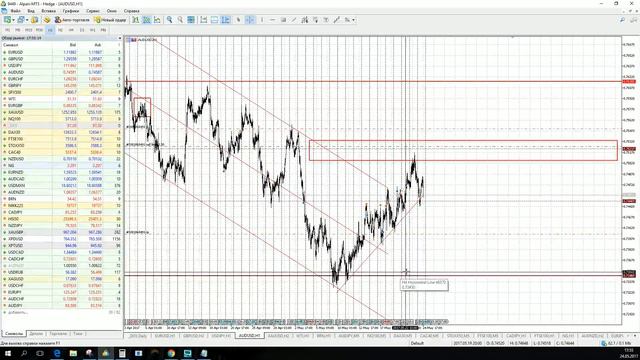The height and width of the screenshot is (360, 640).
Task: Expand the new chart dropdown arrow
Action: click(x=13, y=20)
